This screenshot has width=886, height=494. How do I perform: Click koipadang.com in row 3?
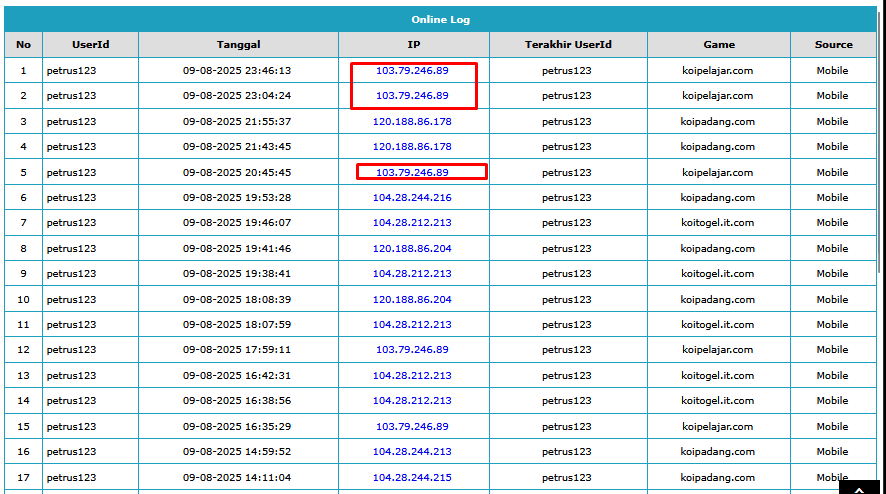(x=718, y=122)
